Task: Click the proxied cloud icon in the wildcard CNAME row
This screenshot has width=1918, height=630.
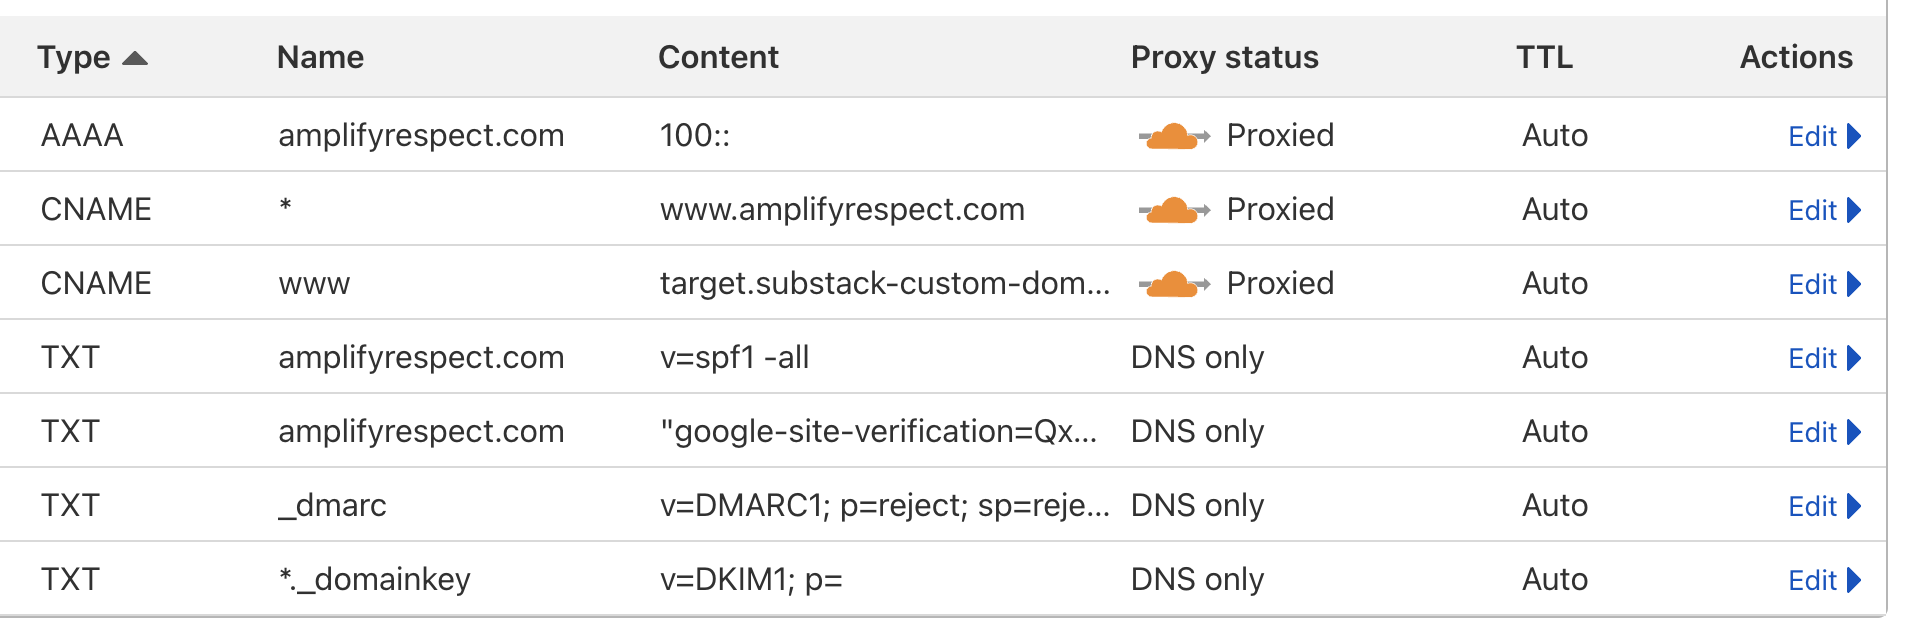Action: 1174,210
